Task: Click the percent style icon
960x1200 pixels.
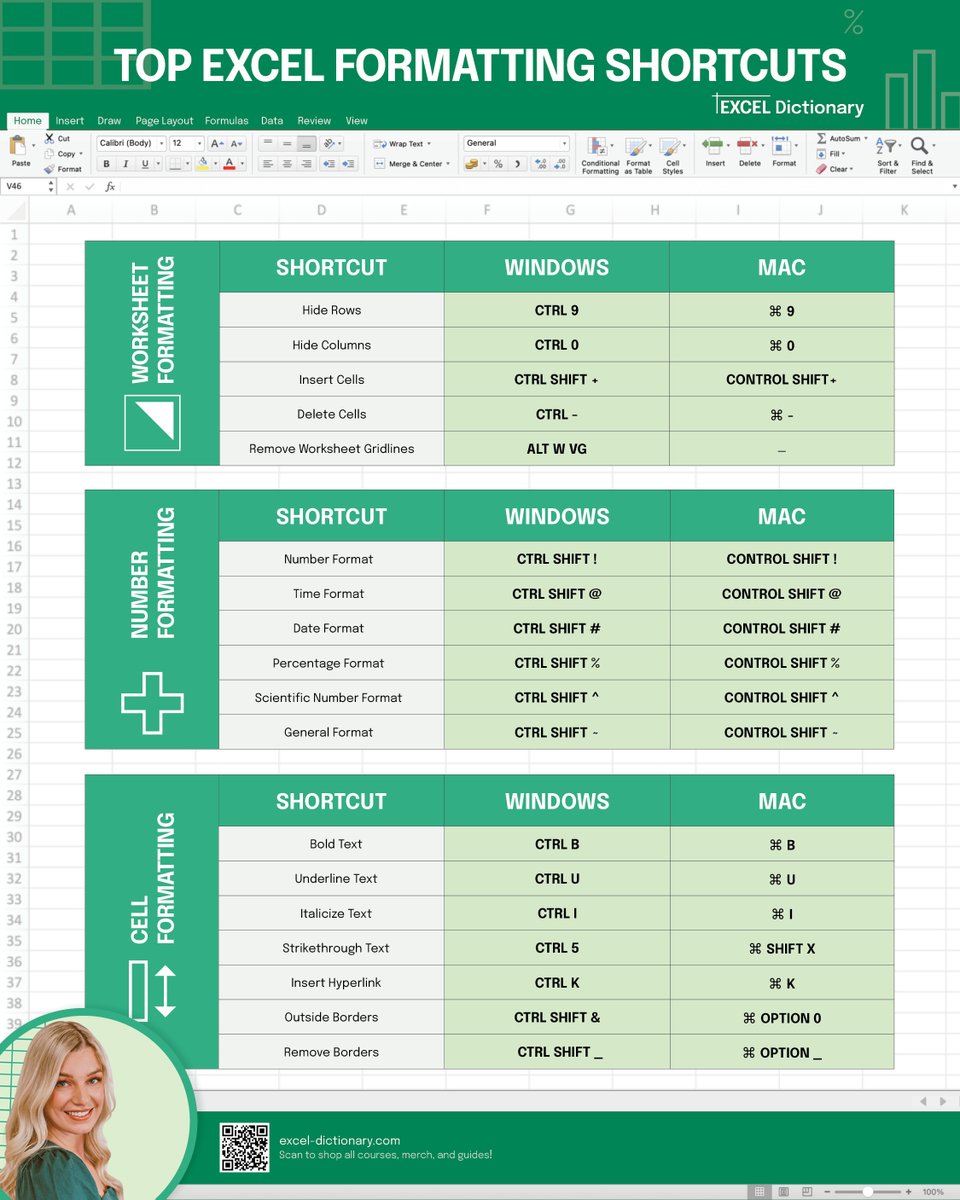Action: coord(498,164)
